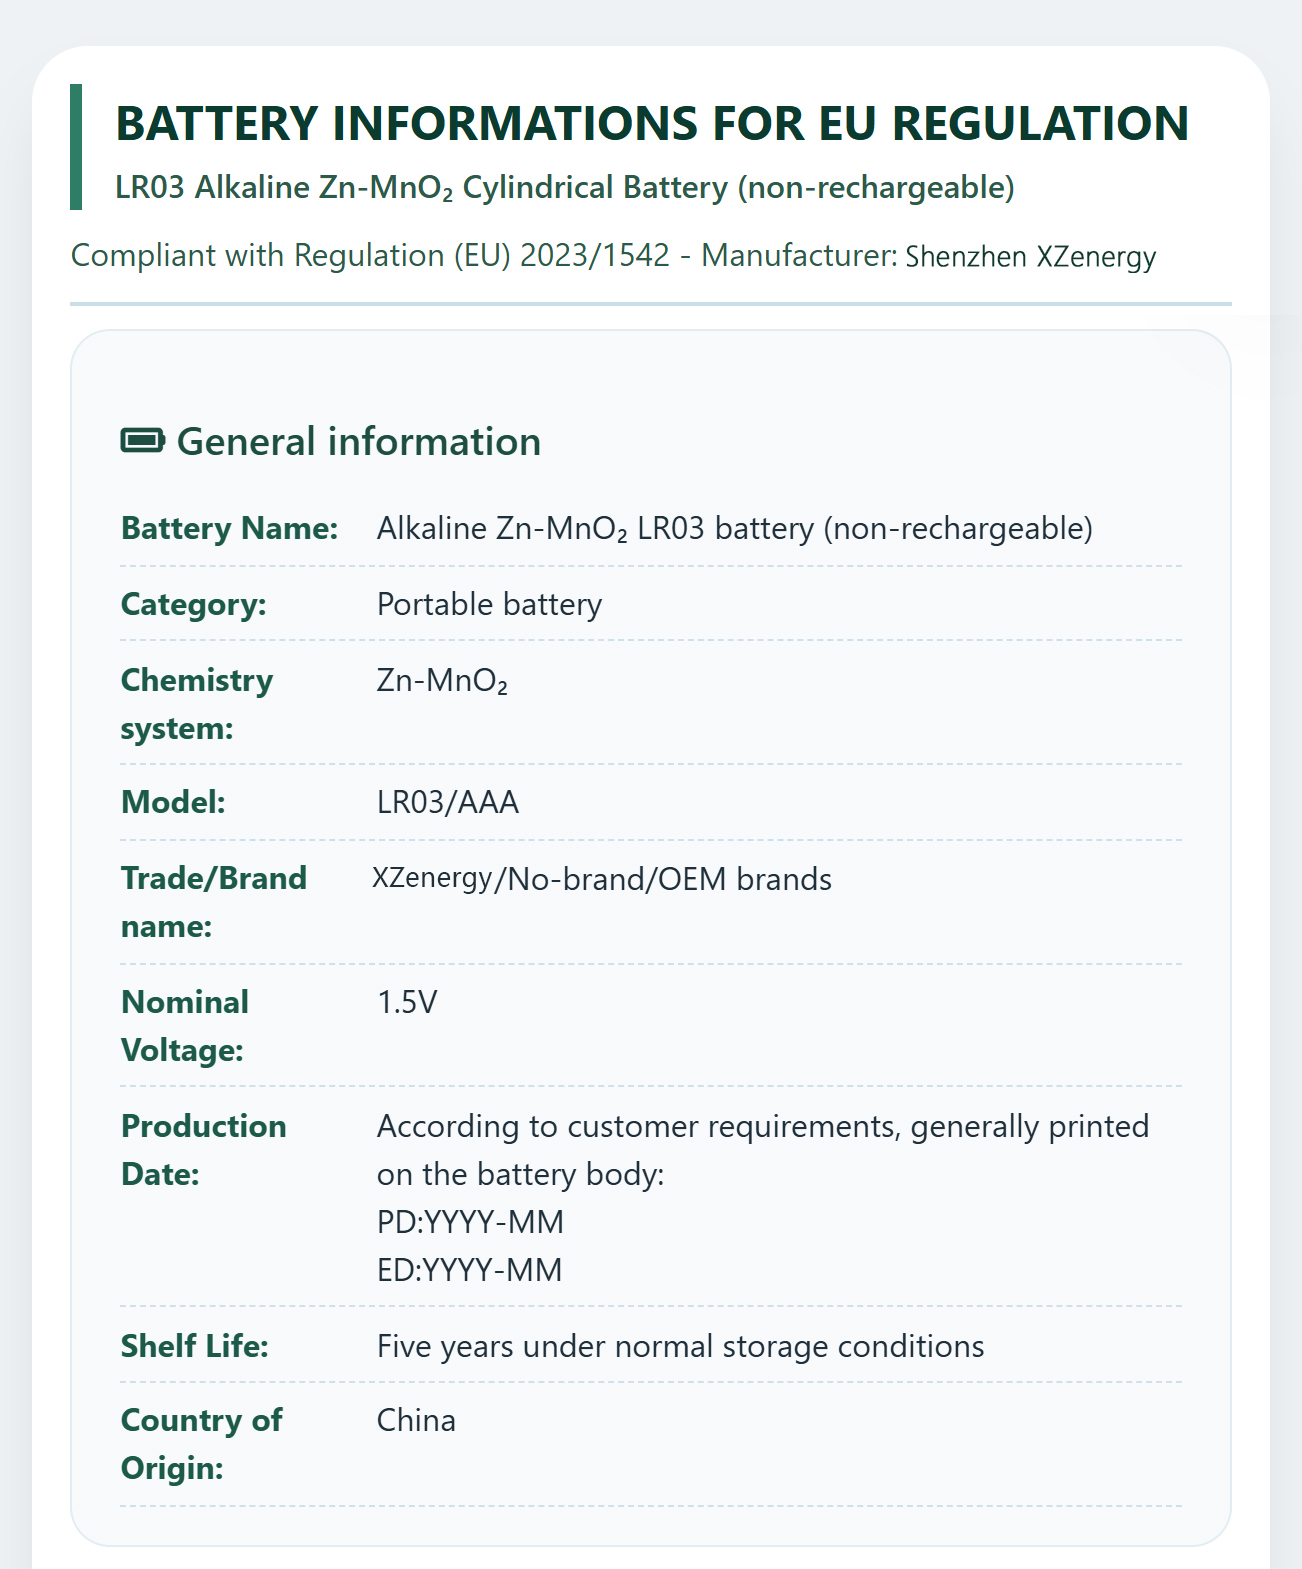
Task: Select the LR03 Alkaline Zn-MnO₂ subtitle text
Action: (565, 188)
